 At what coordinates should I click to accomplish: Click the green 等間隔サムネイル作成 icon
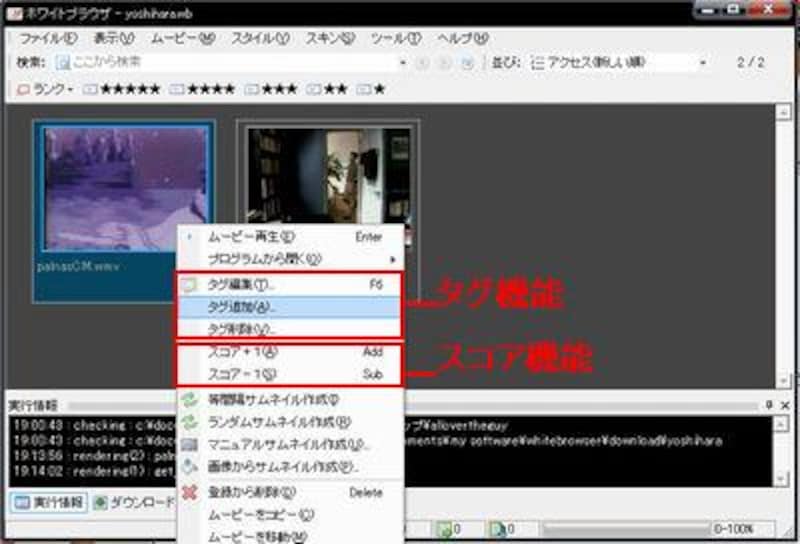pyautogui.click(x=189, y=400)
